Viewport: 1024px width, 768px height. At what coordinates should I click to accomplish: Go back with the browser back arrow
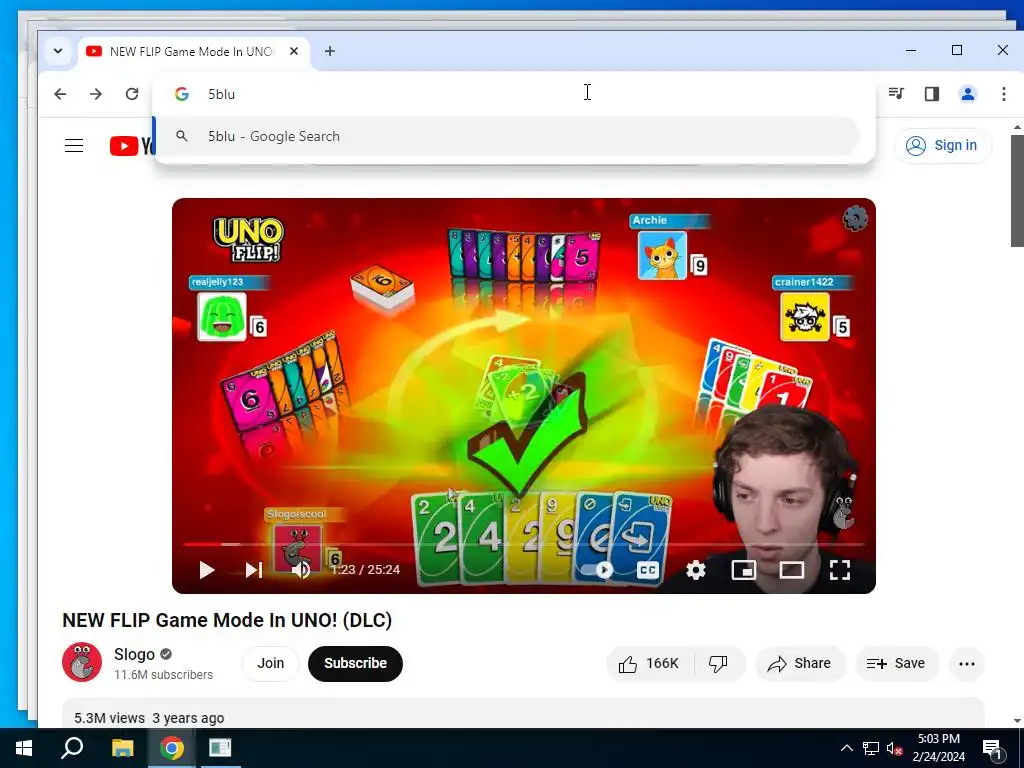click(x=60, y=94)
